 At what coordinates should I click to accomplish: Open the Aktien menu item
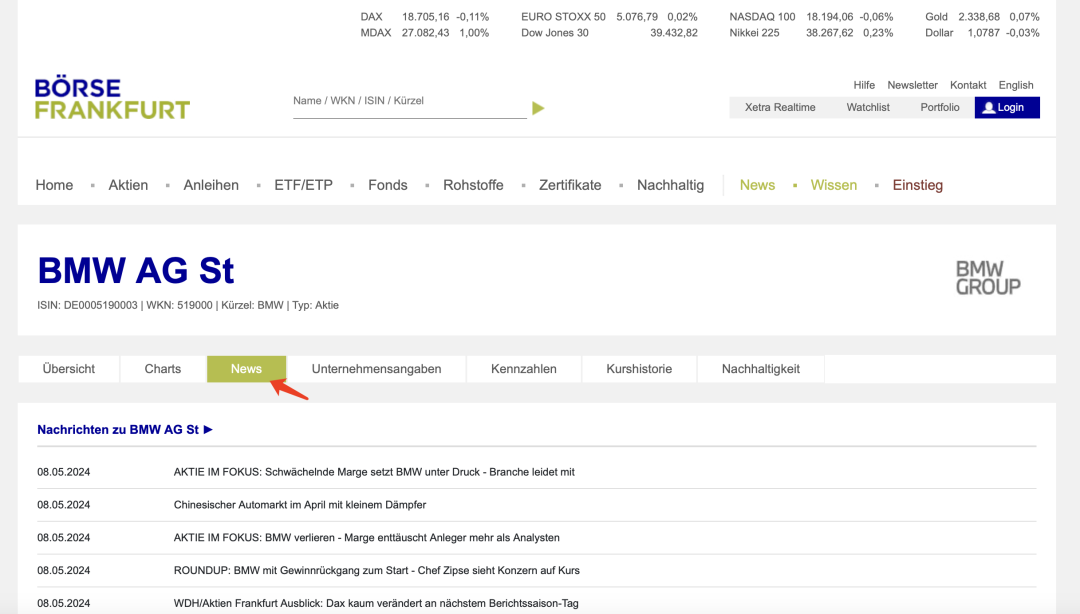pyautogui.click(x=128, y=185)
